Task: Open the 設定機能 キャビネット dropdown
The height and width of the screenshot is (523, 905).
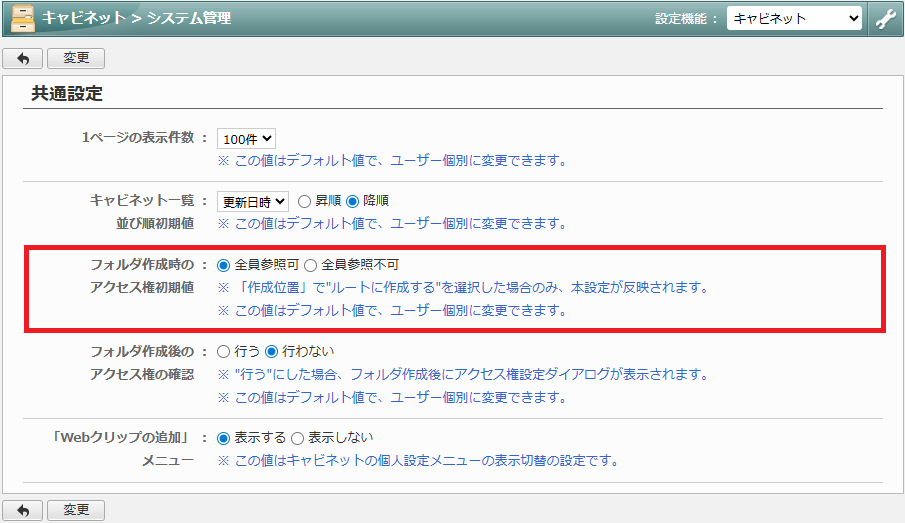Action: tap(794, 18)
